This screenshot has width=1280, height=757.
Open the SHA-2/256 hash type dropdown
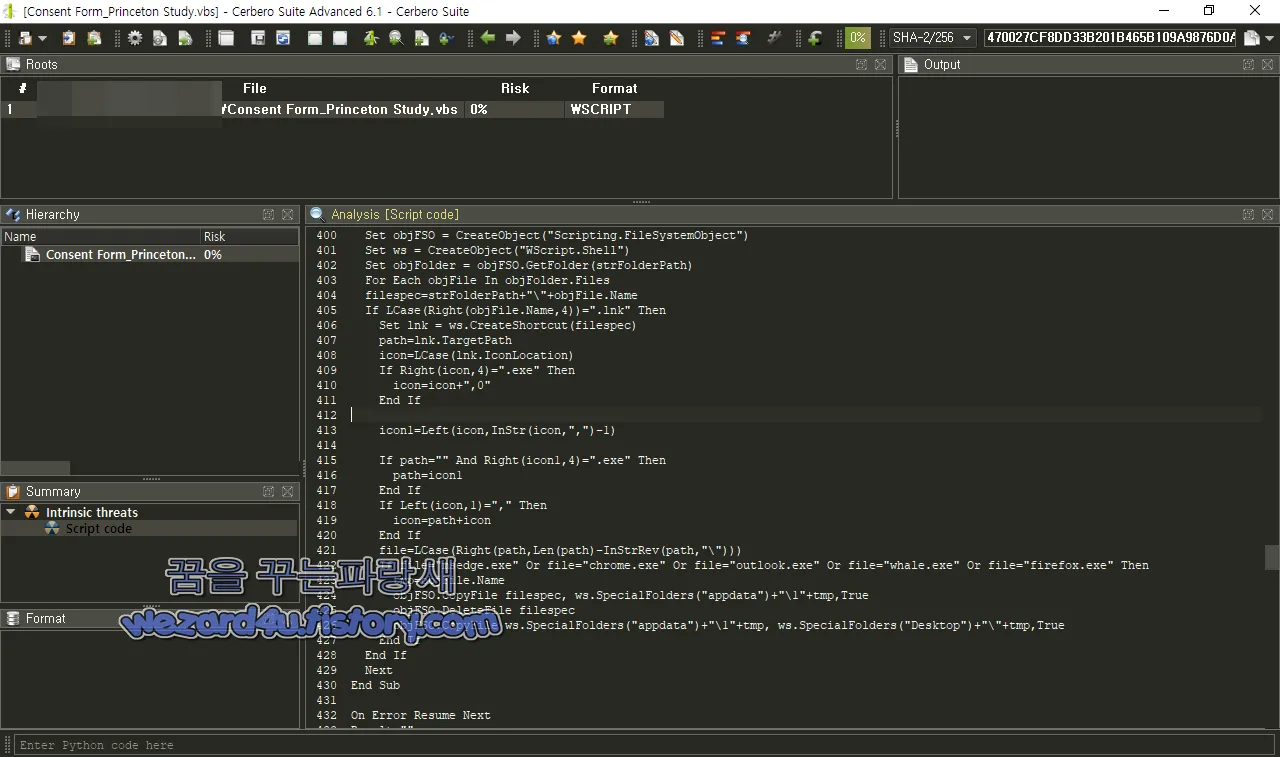pyautogui.click(x=934, y=38)
